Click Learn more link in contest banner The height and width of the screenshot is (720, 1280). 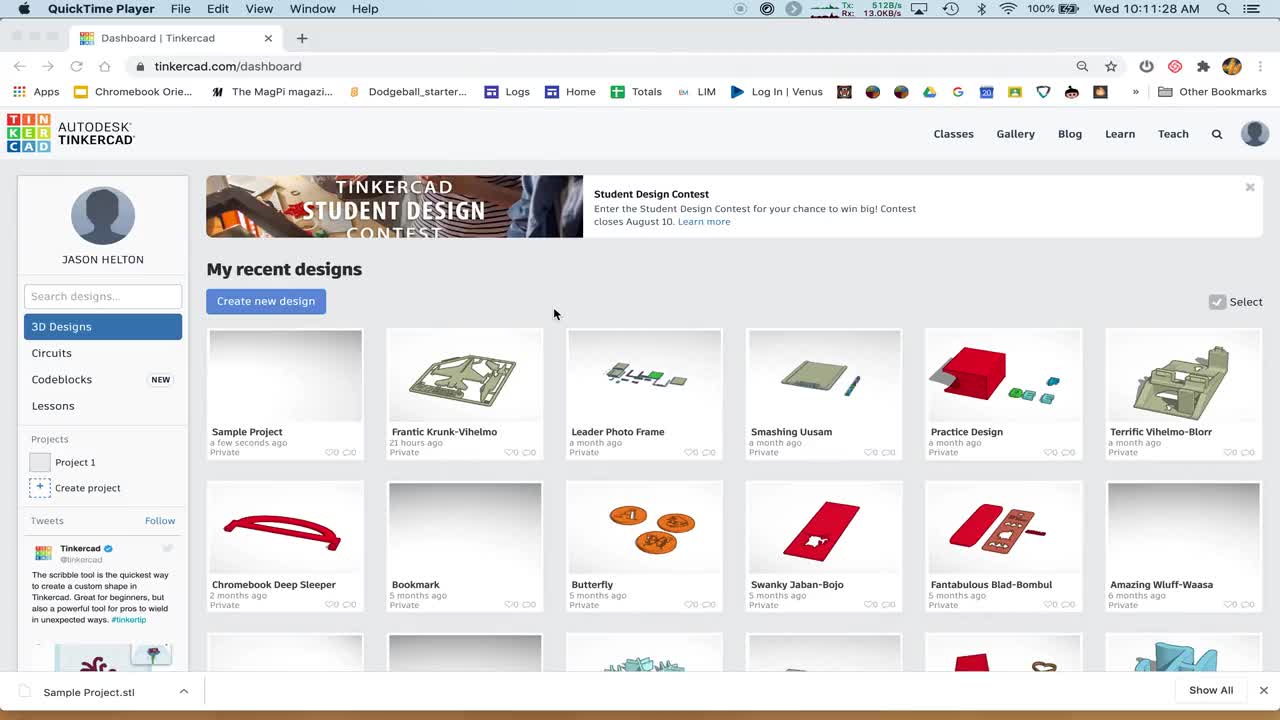click(704, 222)
